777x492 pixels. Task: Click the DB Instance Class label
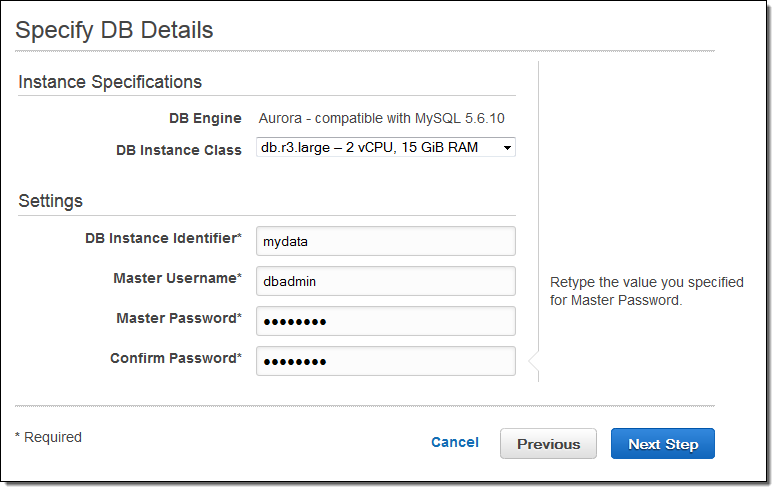coord(178,150)
